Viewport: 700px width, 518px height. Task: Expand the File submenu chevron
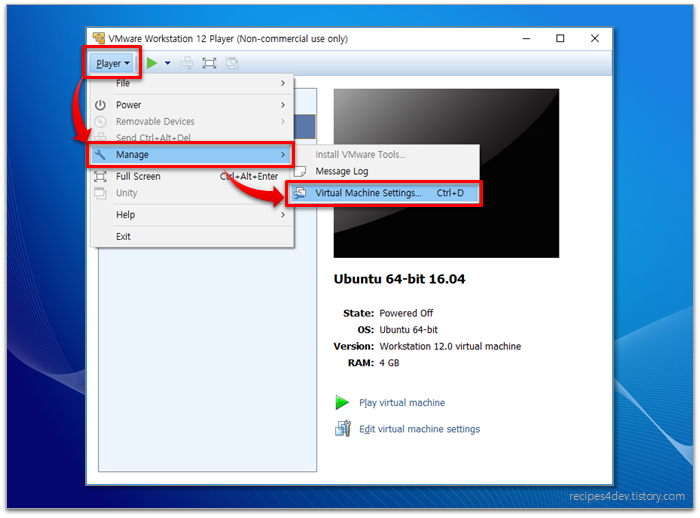tap(283, 83)
